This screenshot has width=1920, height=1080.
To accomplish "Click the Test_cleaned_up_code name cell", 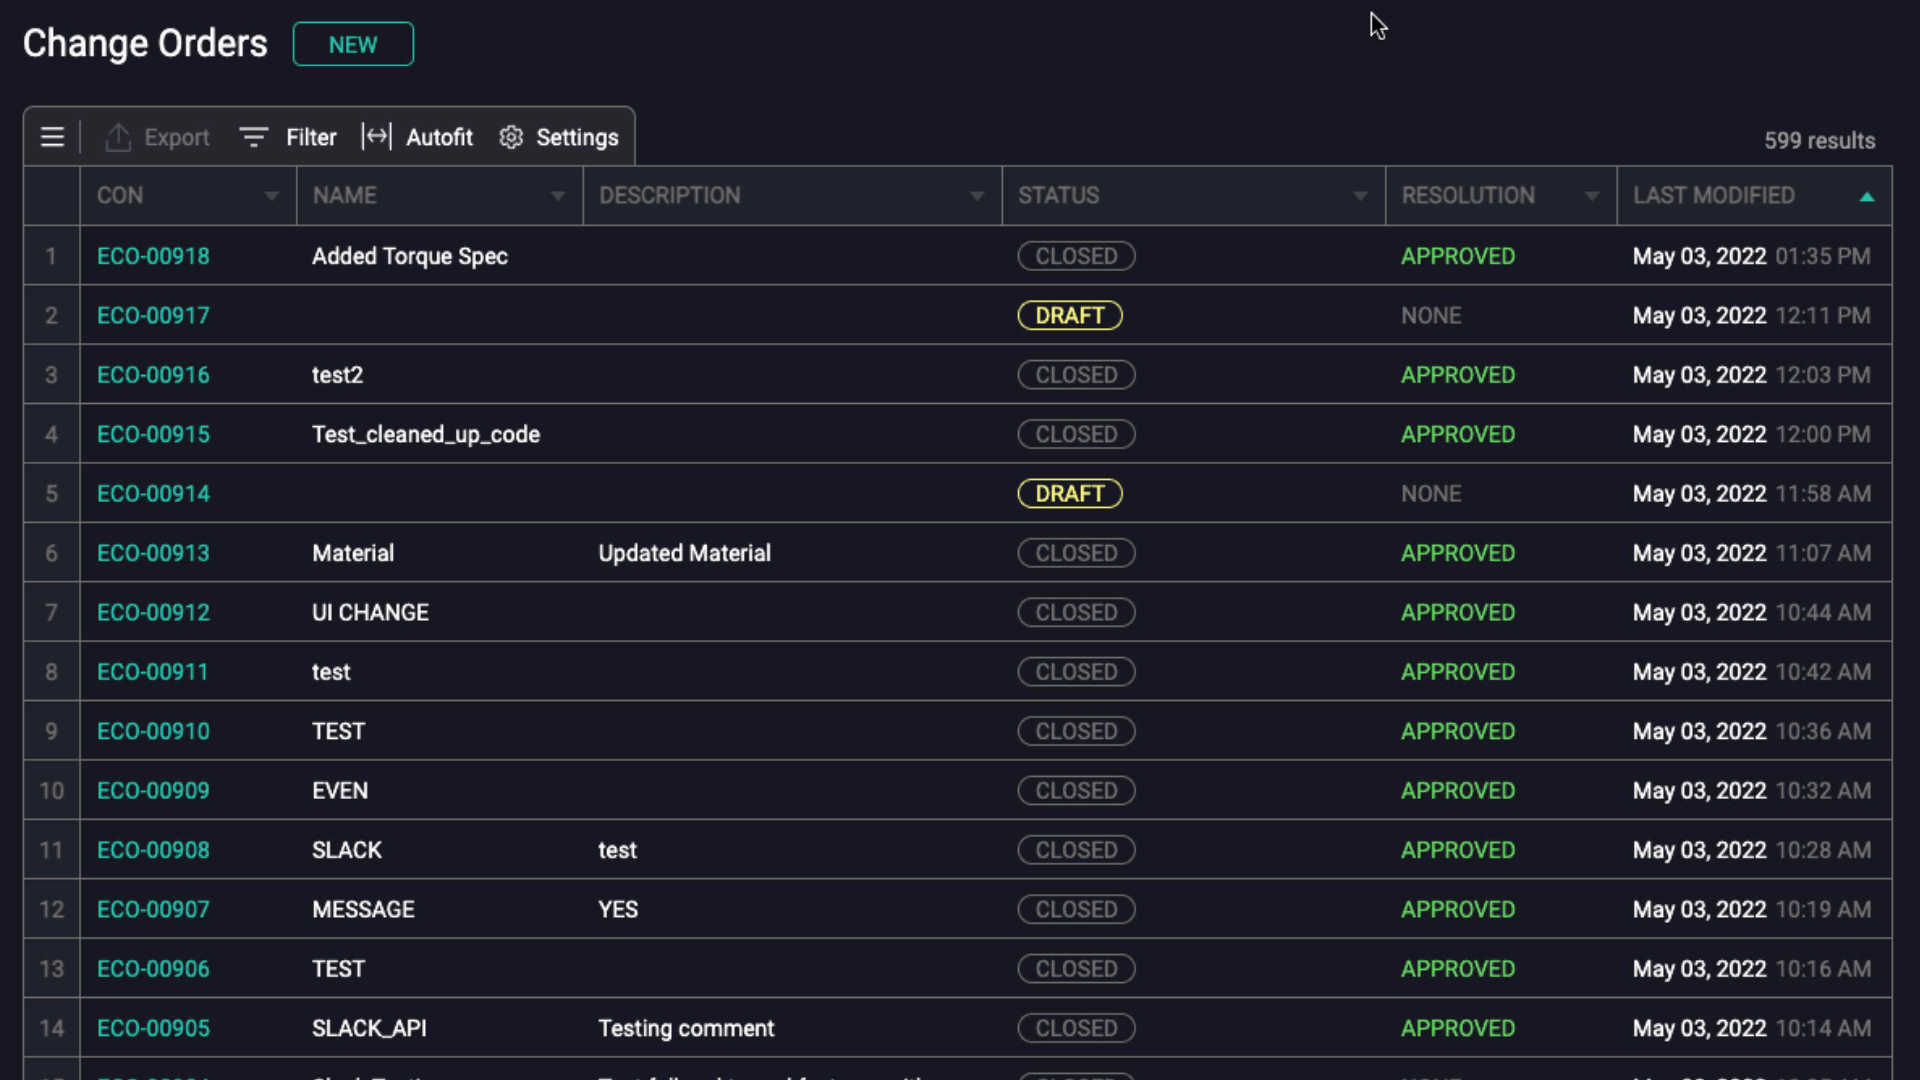I will 426,434.
